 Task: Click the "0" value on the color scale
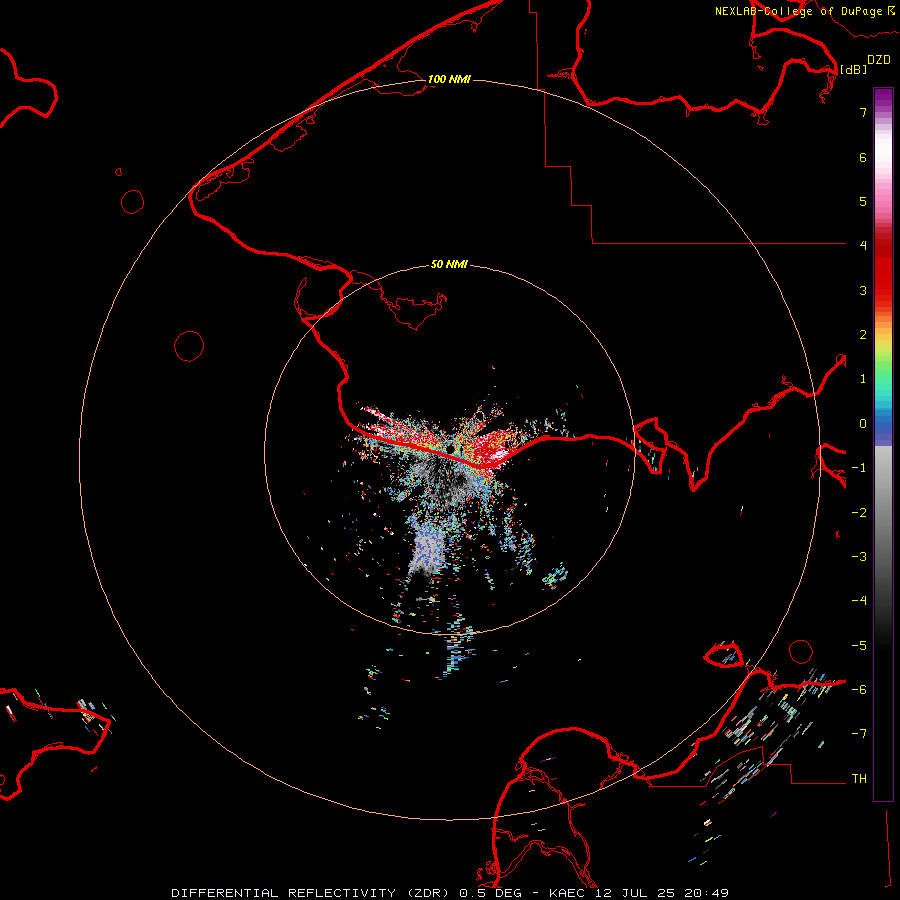click(x=863, y=424)
